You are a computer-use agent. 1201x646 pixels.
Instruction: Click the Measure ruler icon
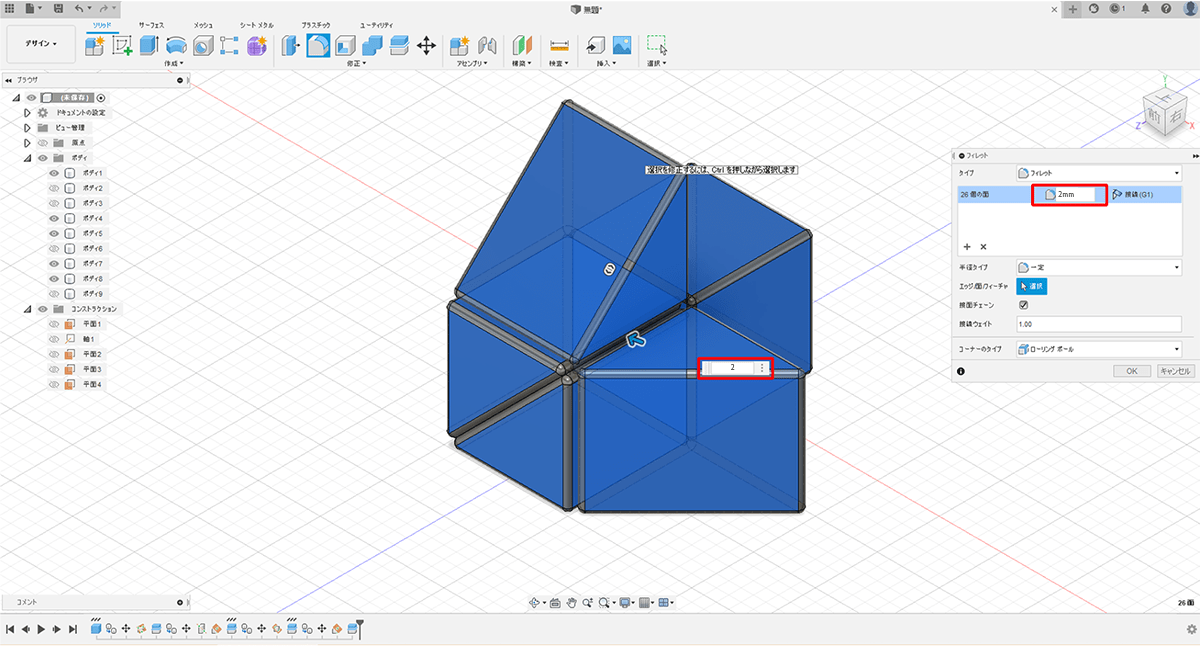(559, 45)
